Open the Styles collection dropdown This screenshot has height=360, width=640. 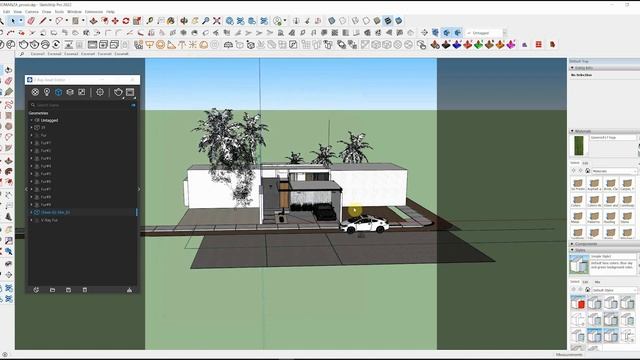(x=614, y=290)
